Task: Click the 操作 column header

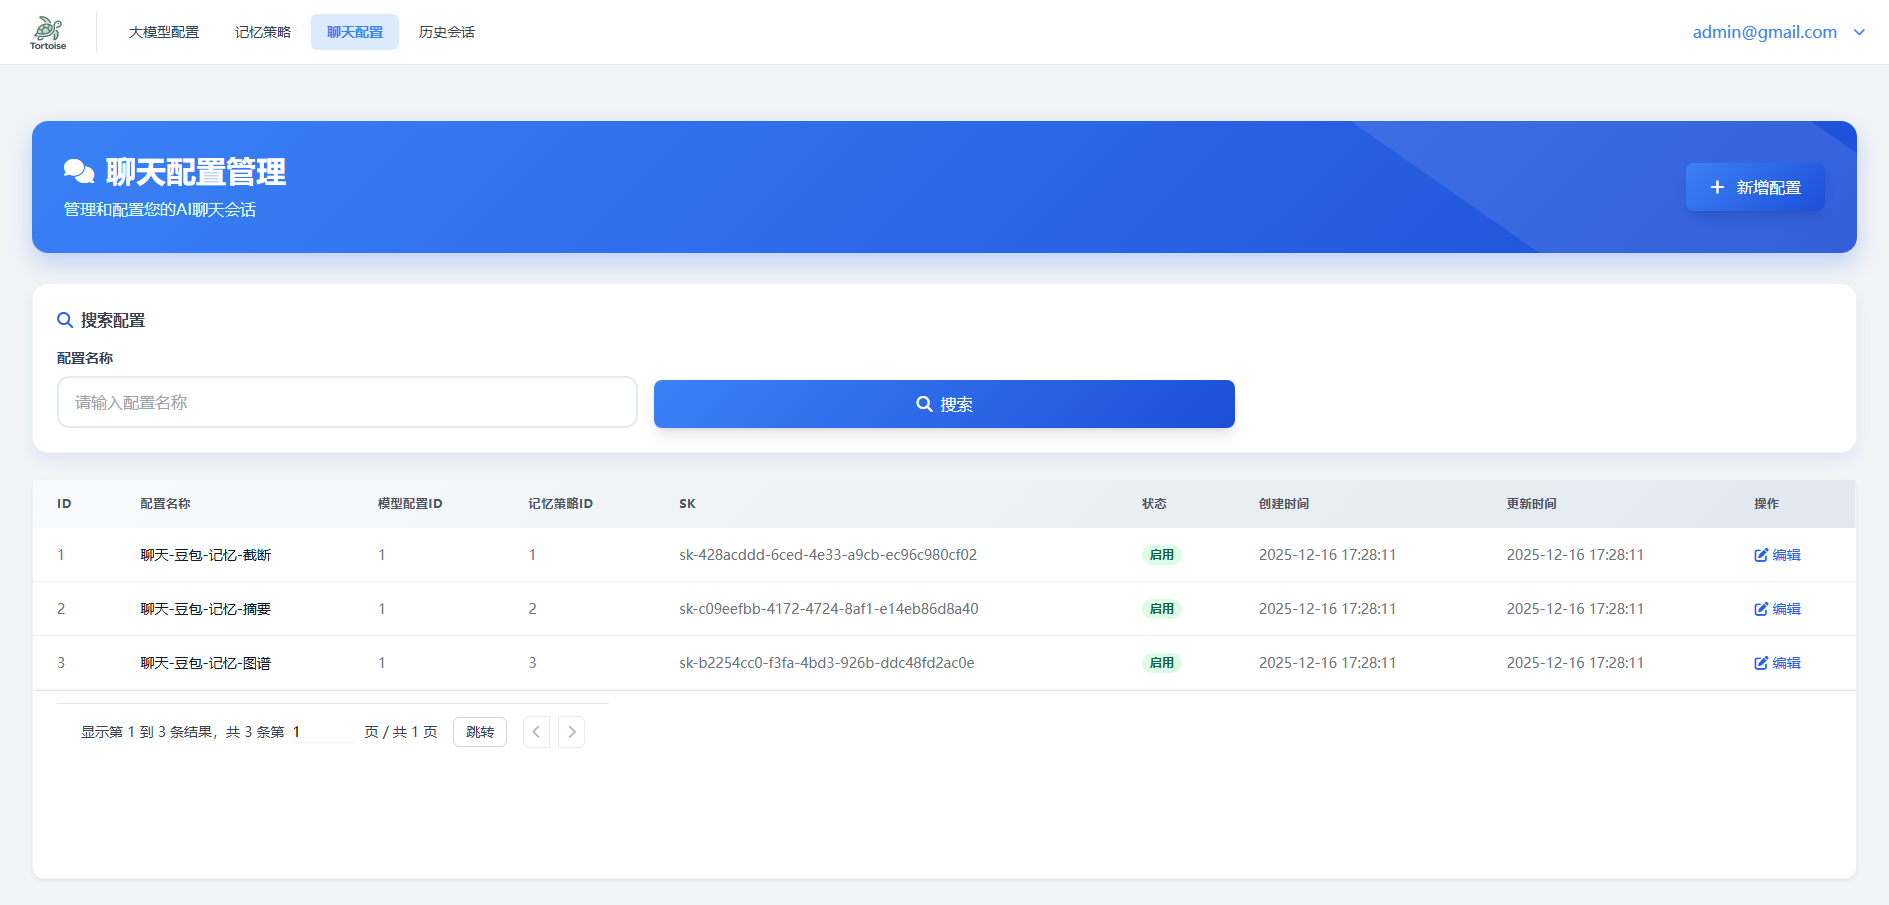Action: point(1766,504)
